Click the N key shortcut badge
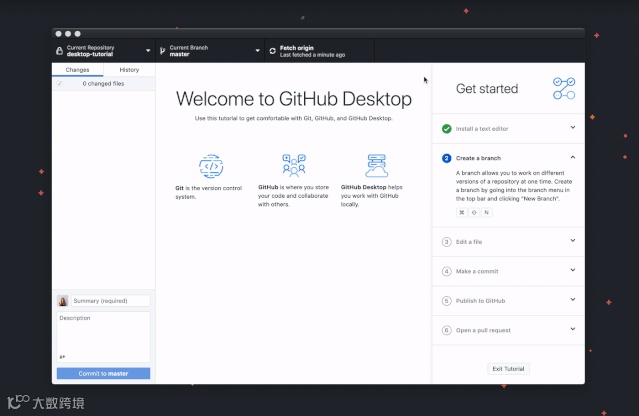 coord(487,212)
